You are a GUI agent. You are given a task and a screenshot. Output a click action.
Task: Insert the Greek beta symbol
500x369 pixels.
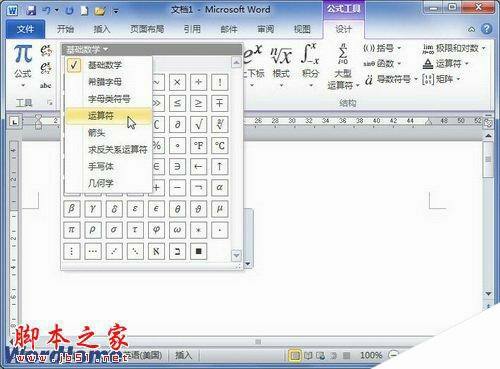72,209
